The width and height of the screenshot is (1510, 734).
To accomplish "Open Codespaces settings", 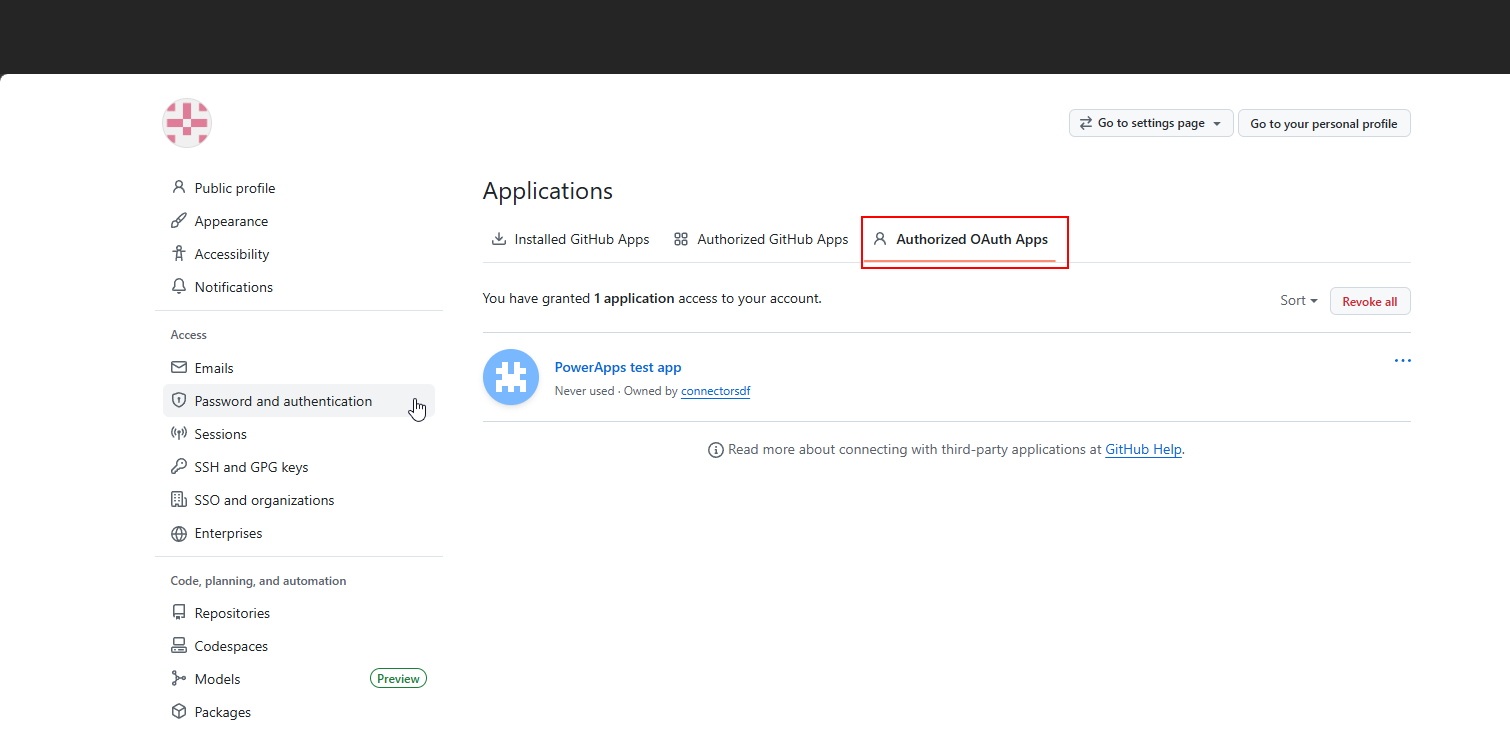I will 299,646.
